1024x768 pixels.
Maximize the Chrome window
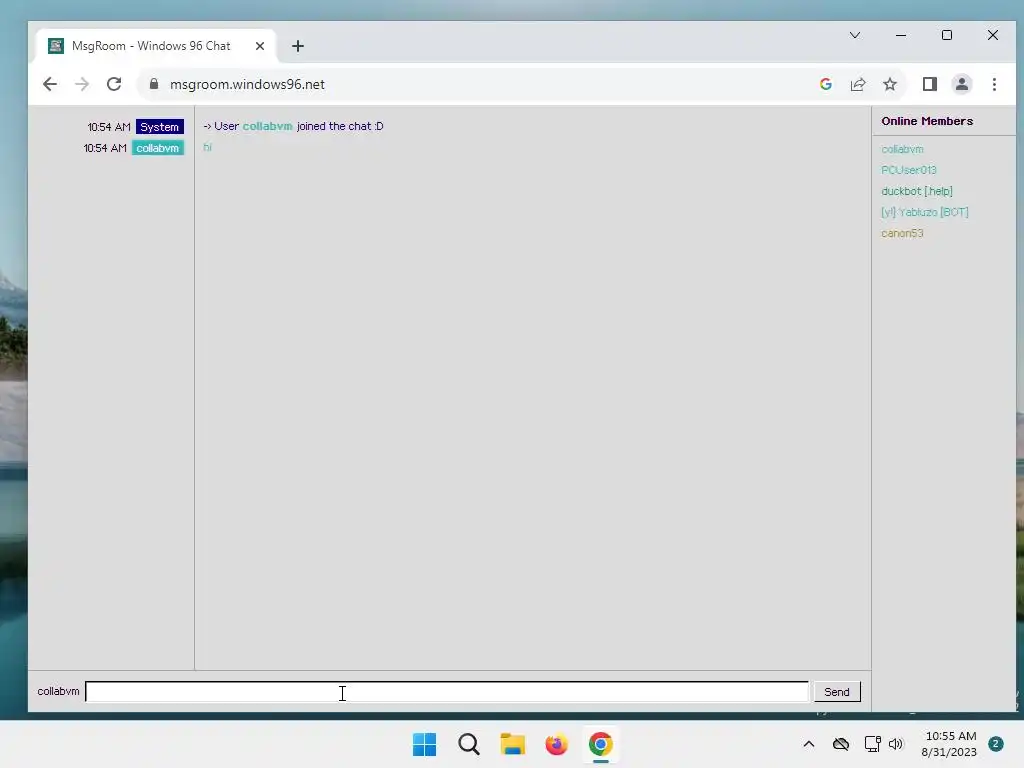[946, 35]
